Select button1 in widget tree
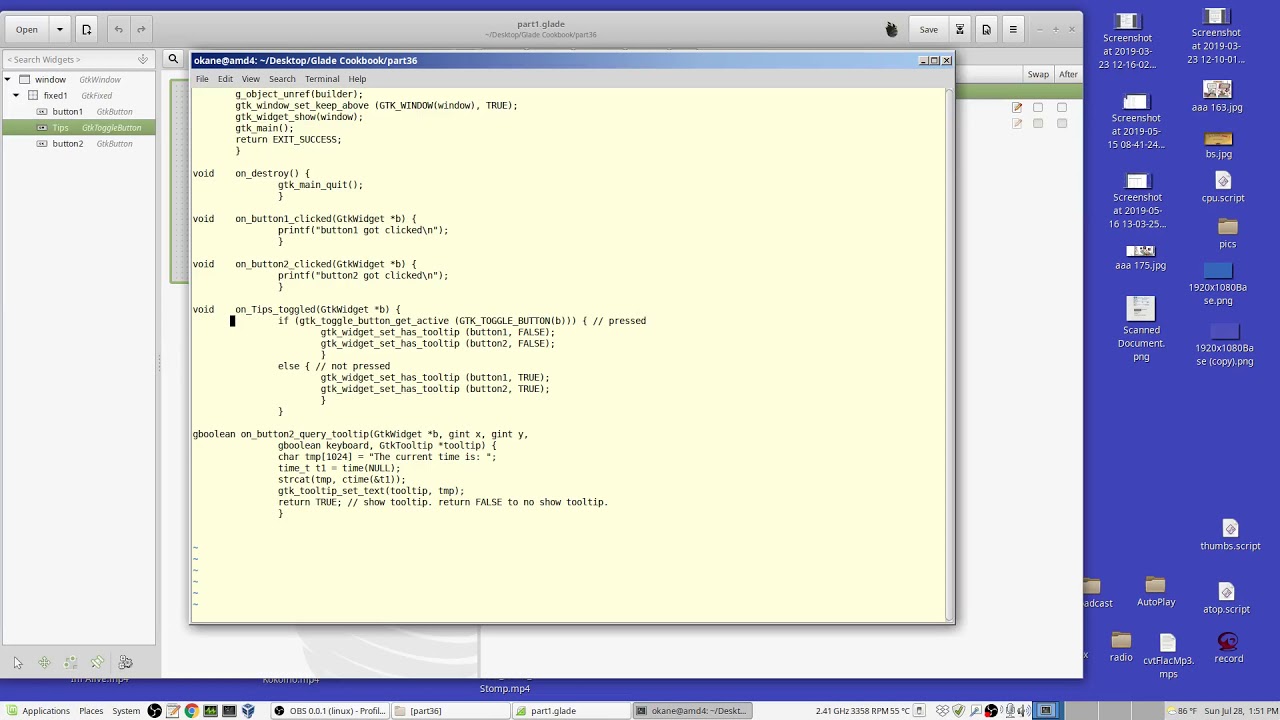The height and width of the screenshot is (720, 1280). point(79,111)
